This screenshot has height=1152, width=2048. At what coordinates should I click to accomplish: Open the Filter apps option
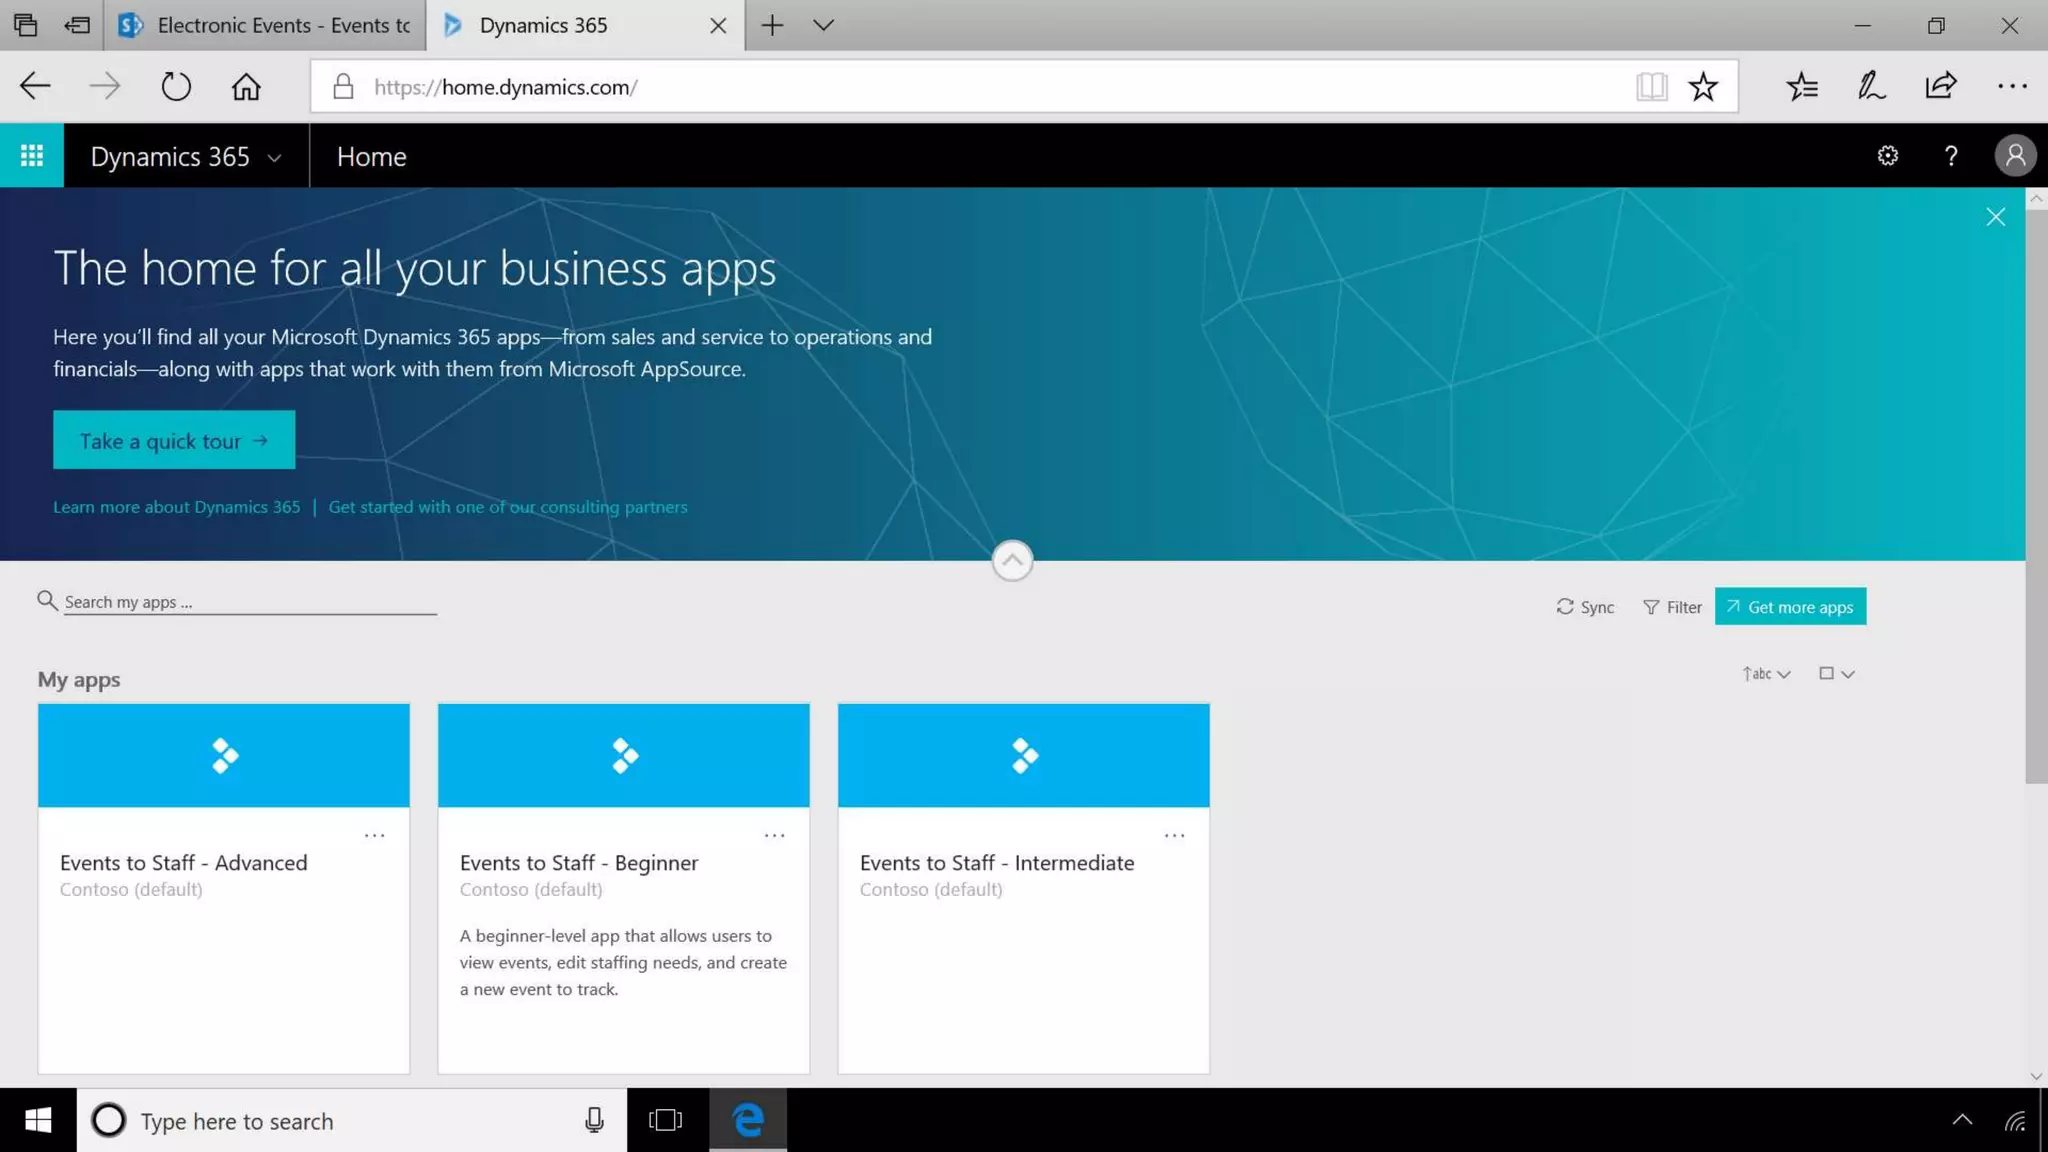point(1672,607)
